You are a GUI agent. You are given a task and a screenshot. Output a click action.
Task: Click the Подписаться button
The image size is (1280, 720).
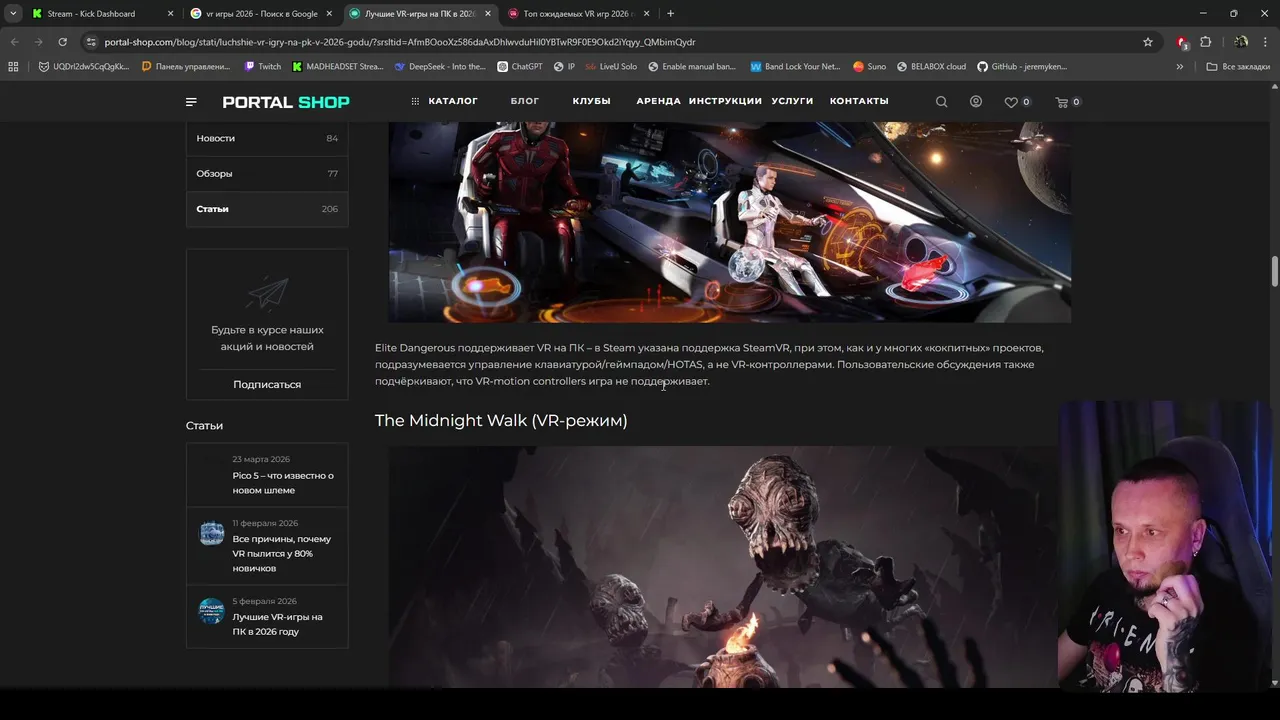click(x=267, y=384)
